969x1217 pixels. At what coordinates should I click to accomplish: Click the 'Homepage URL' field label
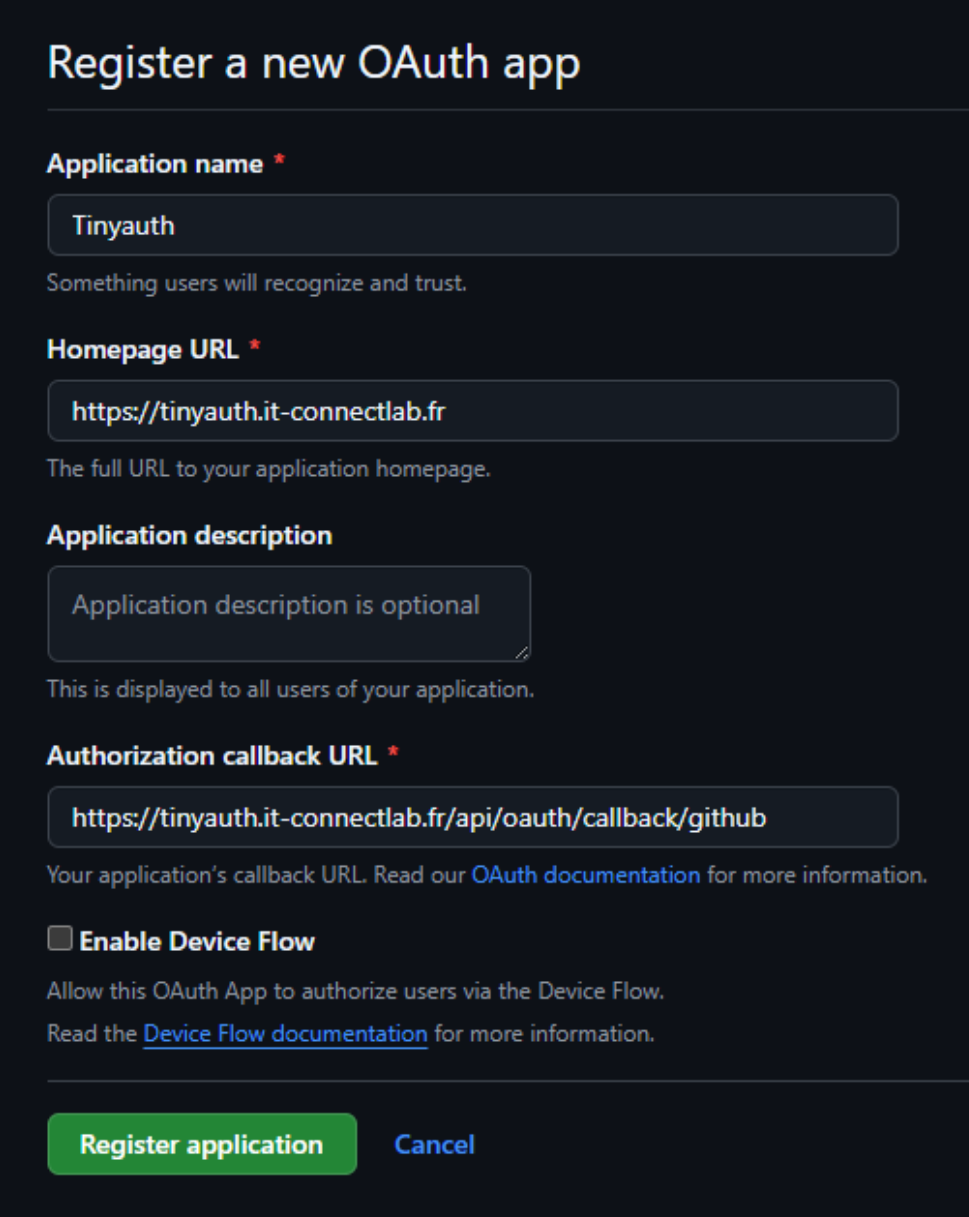click(143, 349)
